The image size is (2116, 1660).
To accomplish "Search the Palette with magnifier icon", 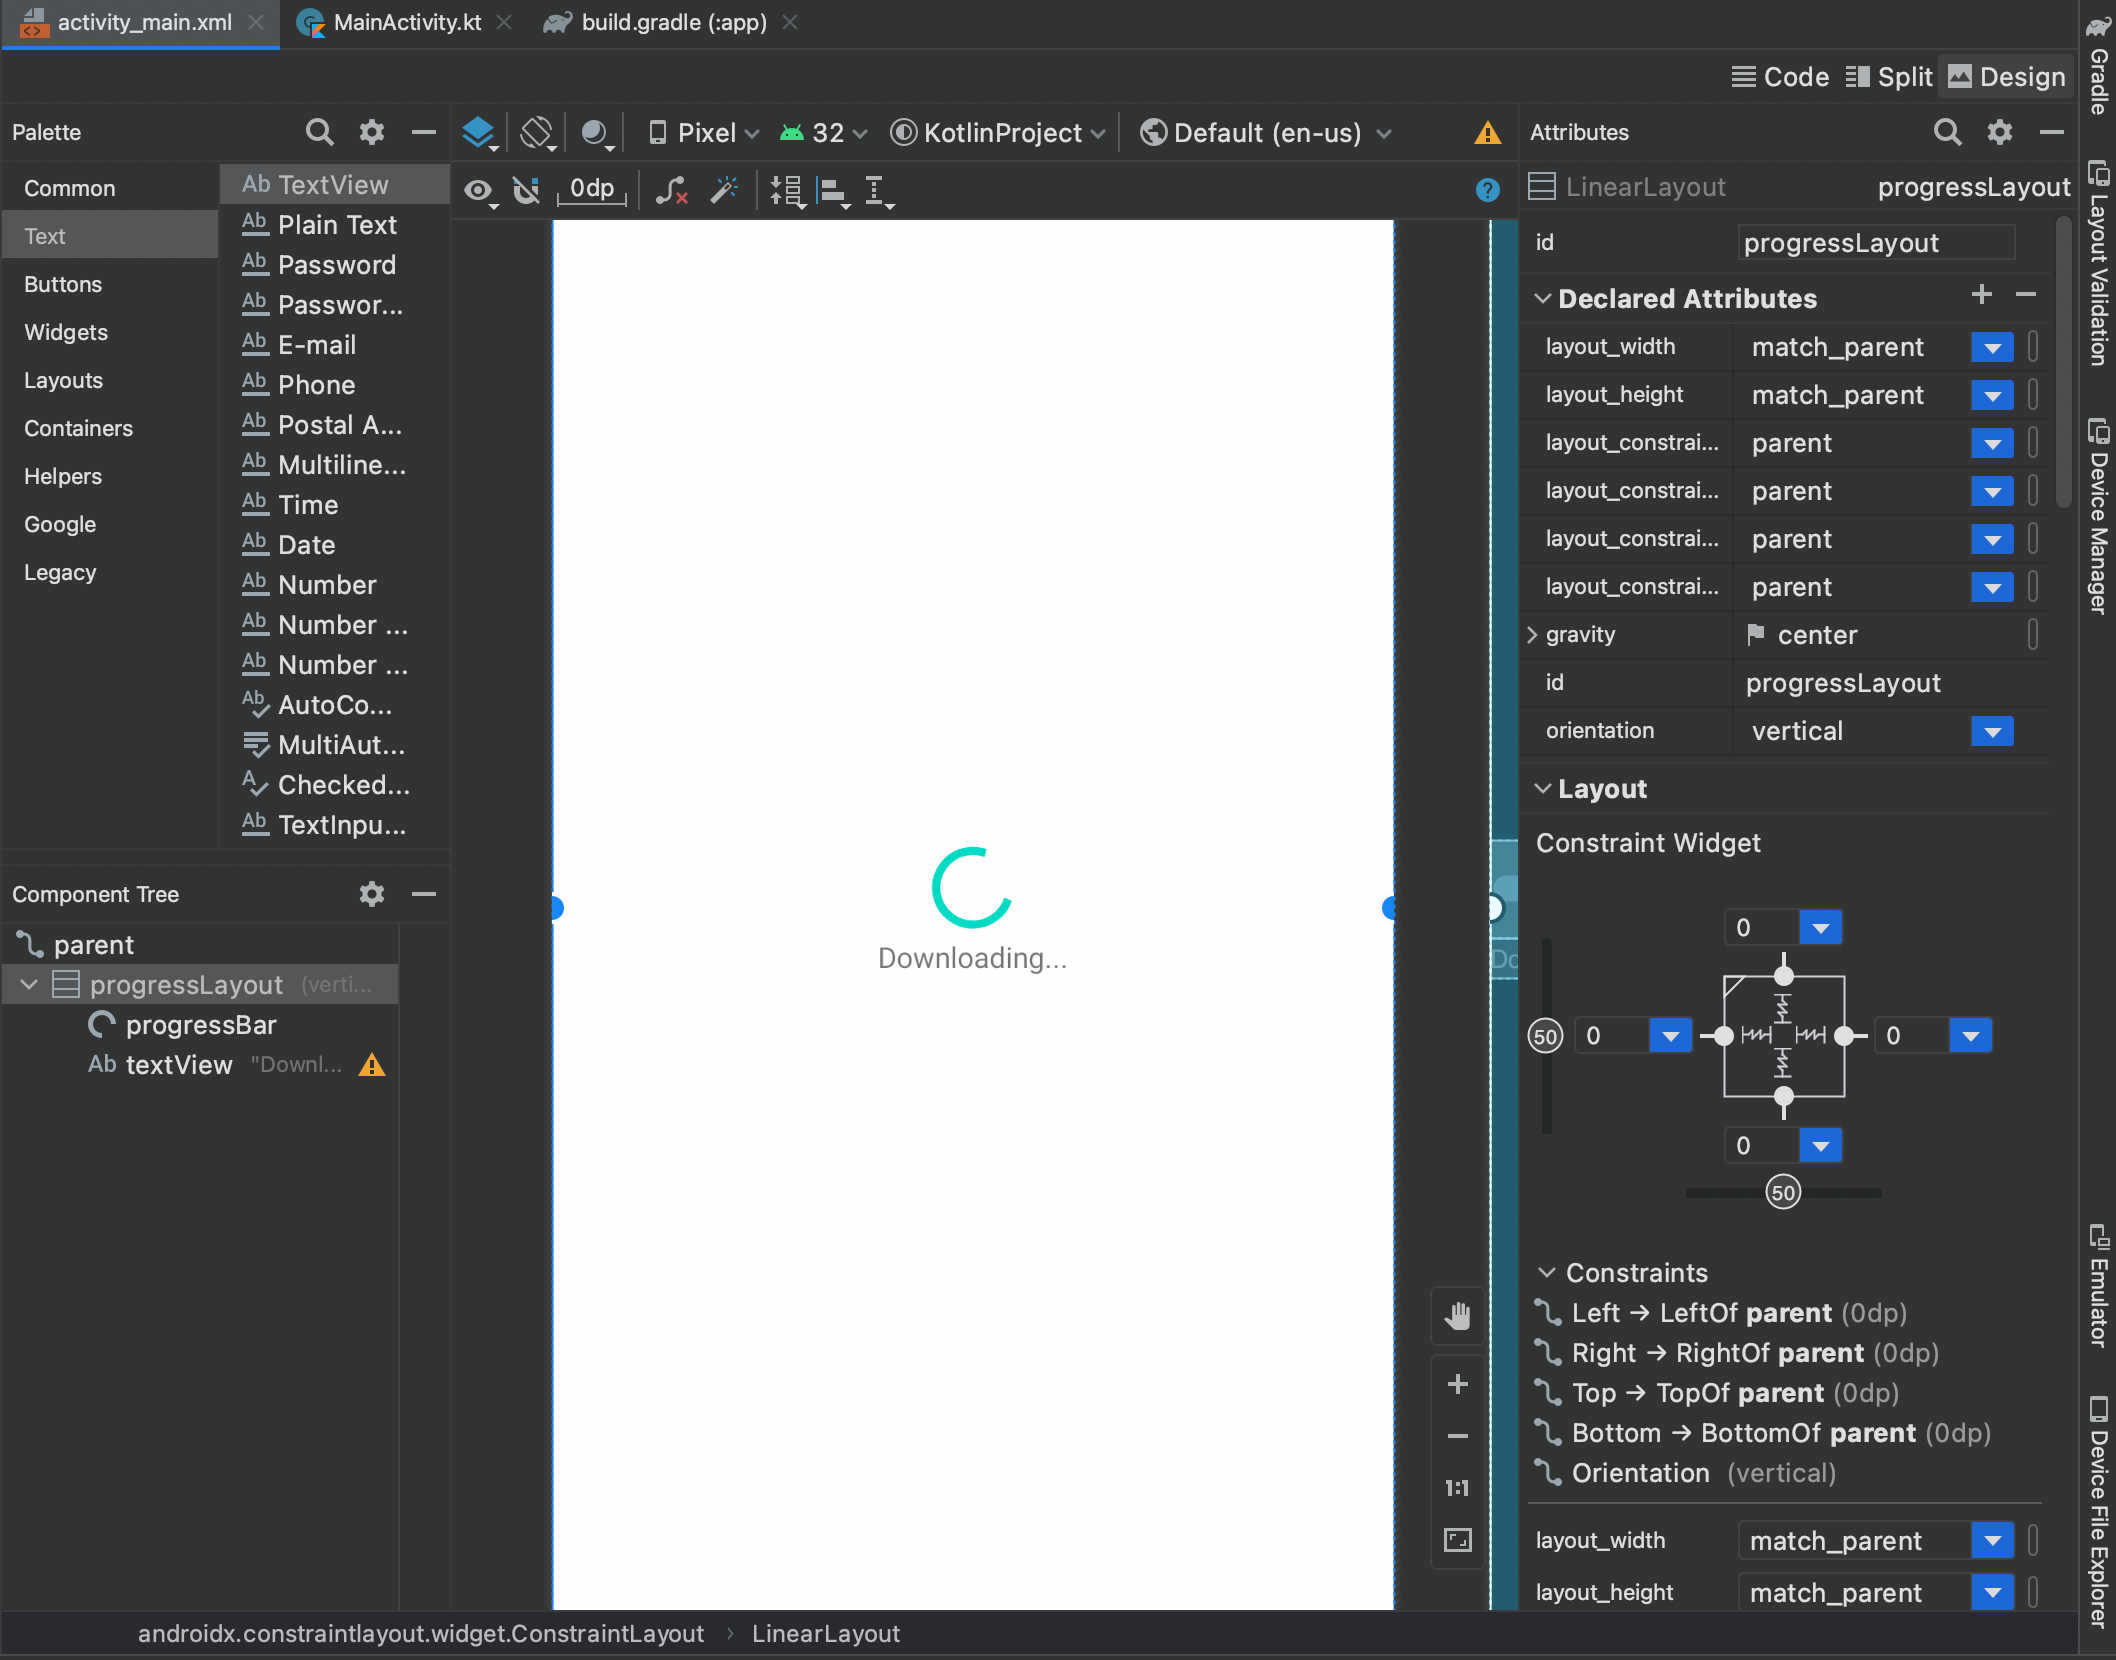I will 319,132.
